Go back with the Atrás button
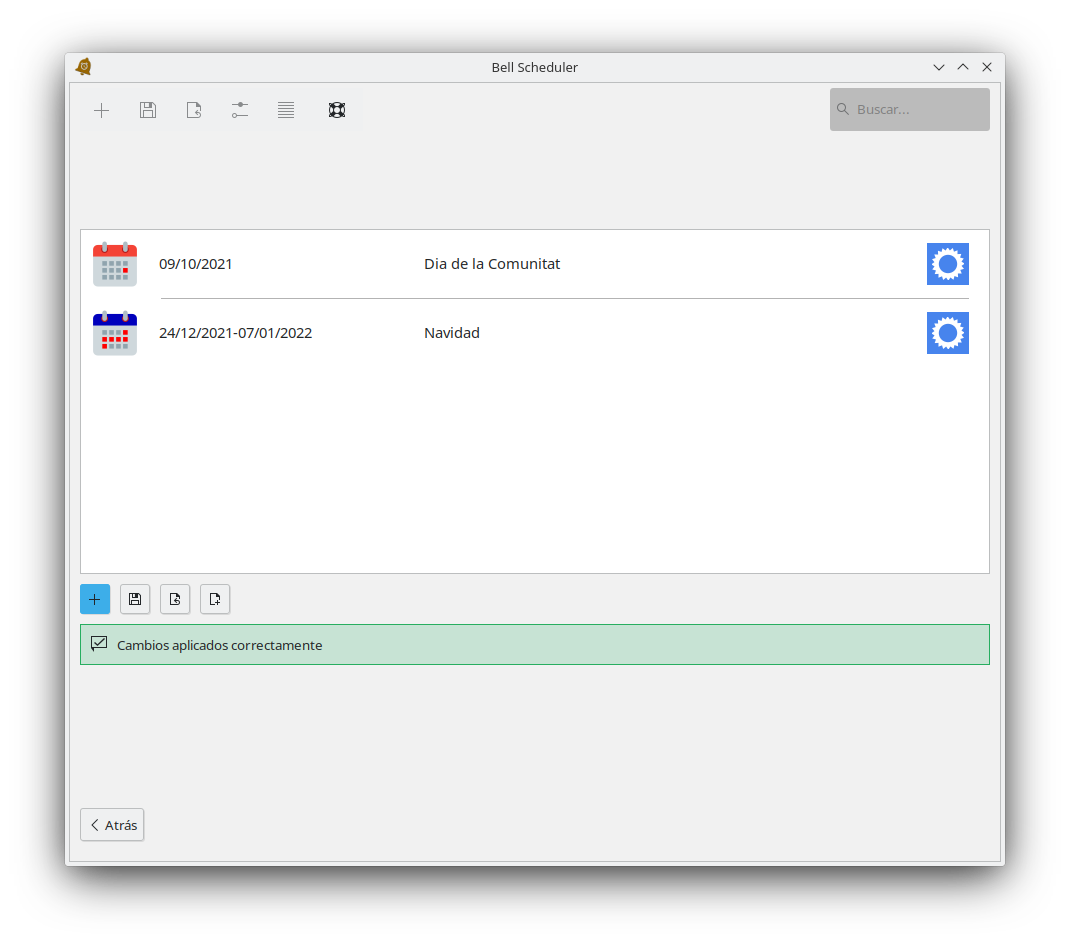This screenshot has width=1070, height=943. coord(112,825)
